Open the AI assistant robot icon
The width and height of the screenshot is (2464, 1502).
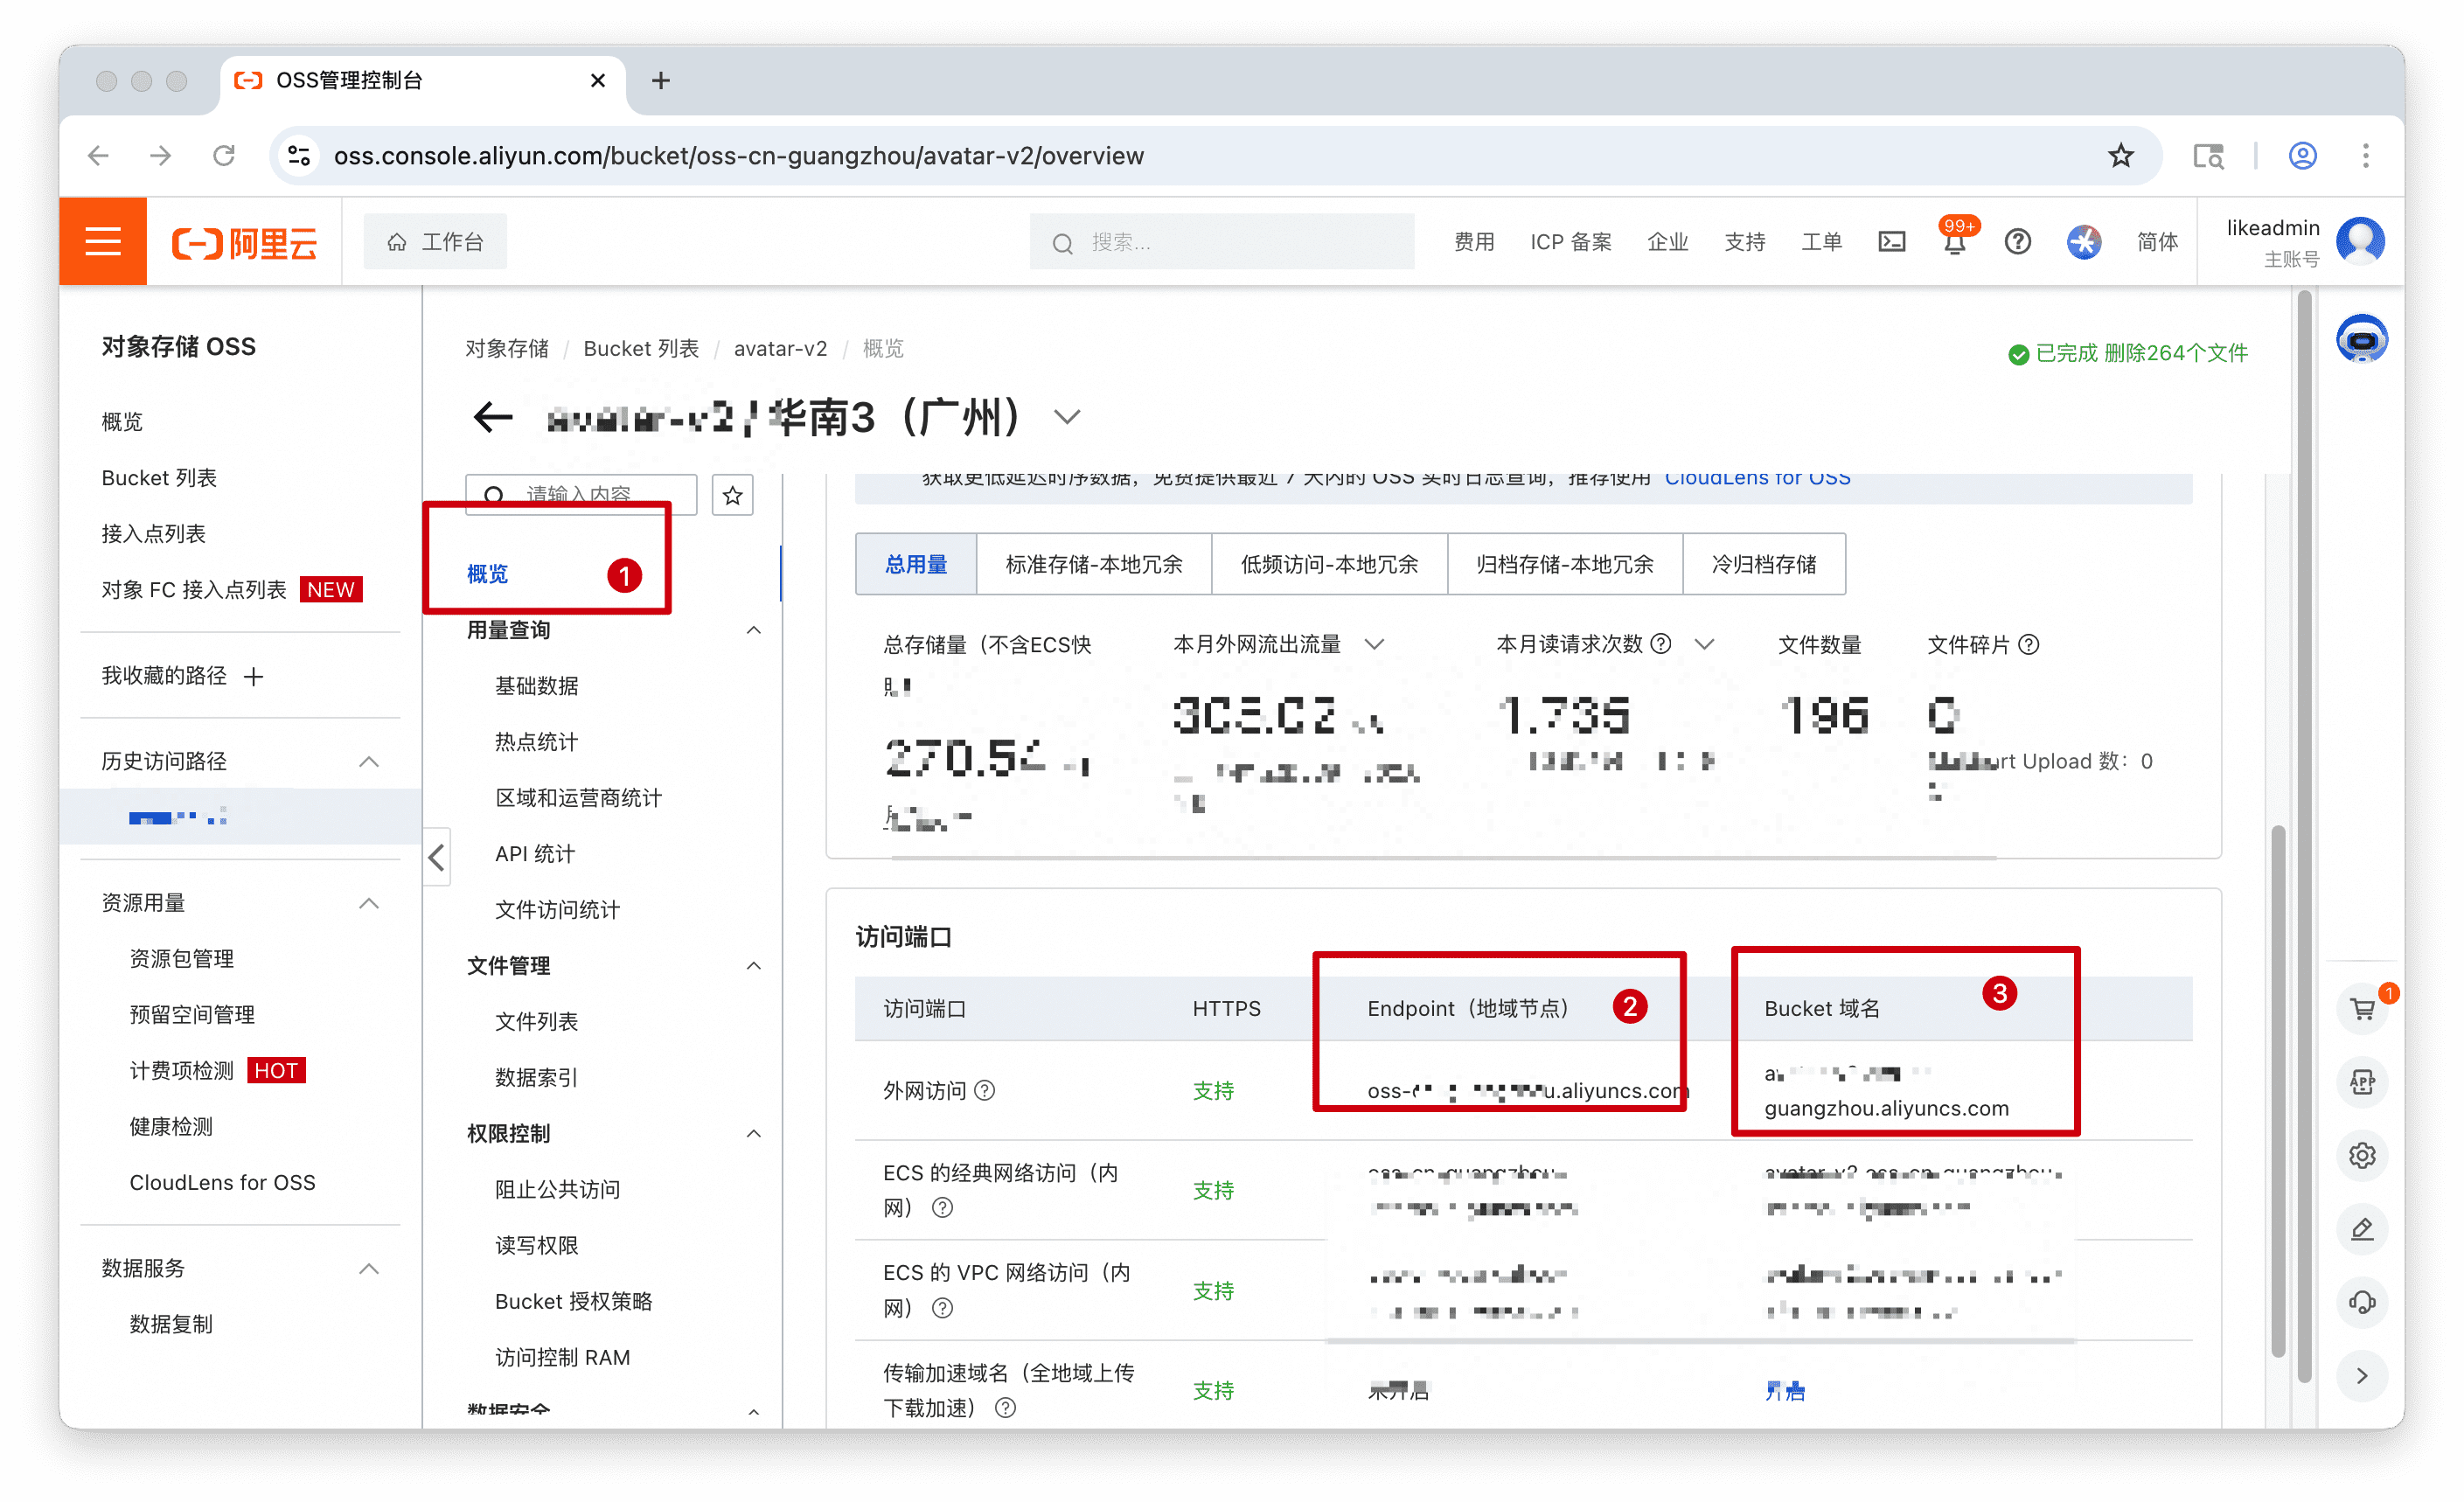[2361, 340]
